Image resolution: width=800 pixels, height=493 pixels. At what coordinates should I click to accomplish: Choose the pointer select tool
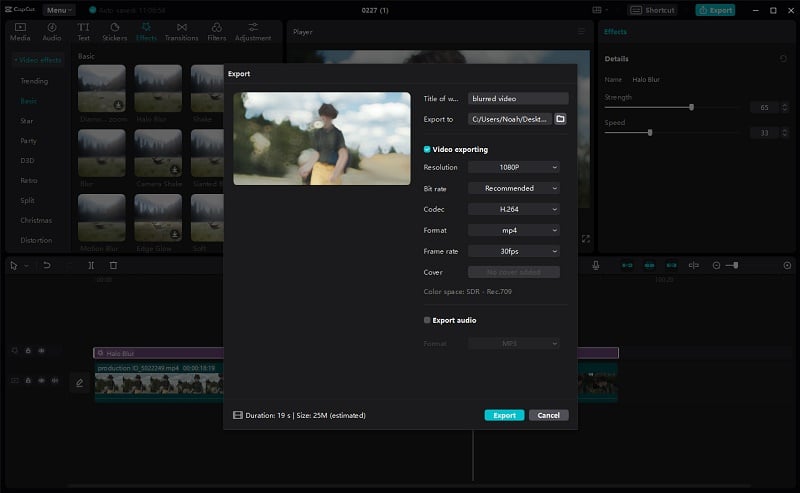tap(14, 265)
